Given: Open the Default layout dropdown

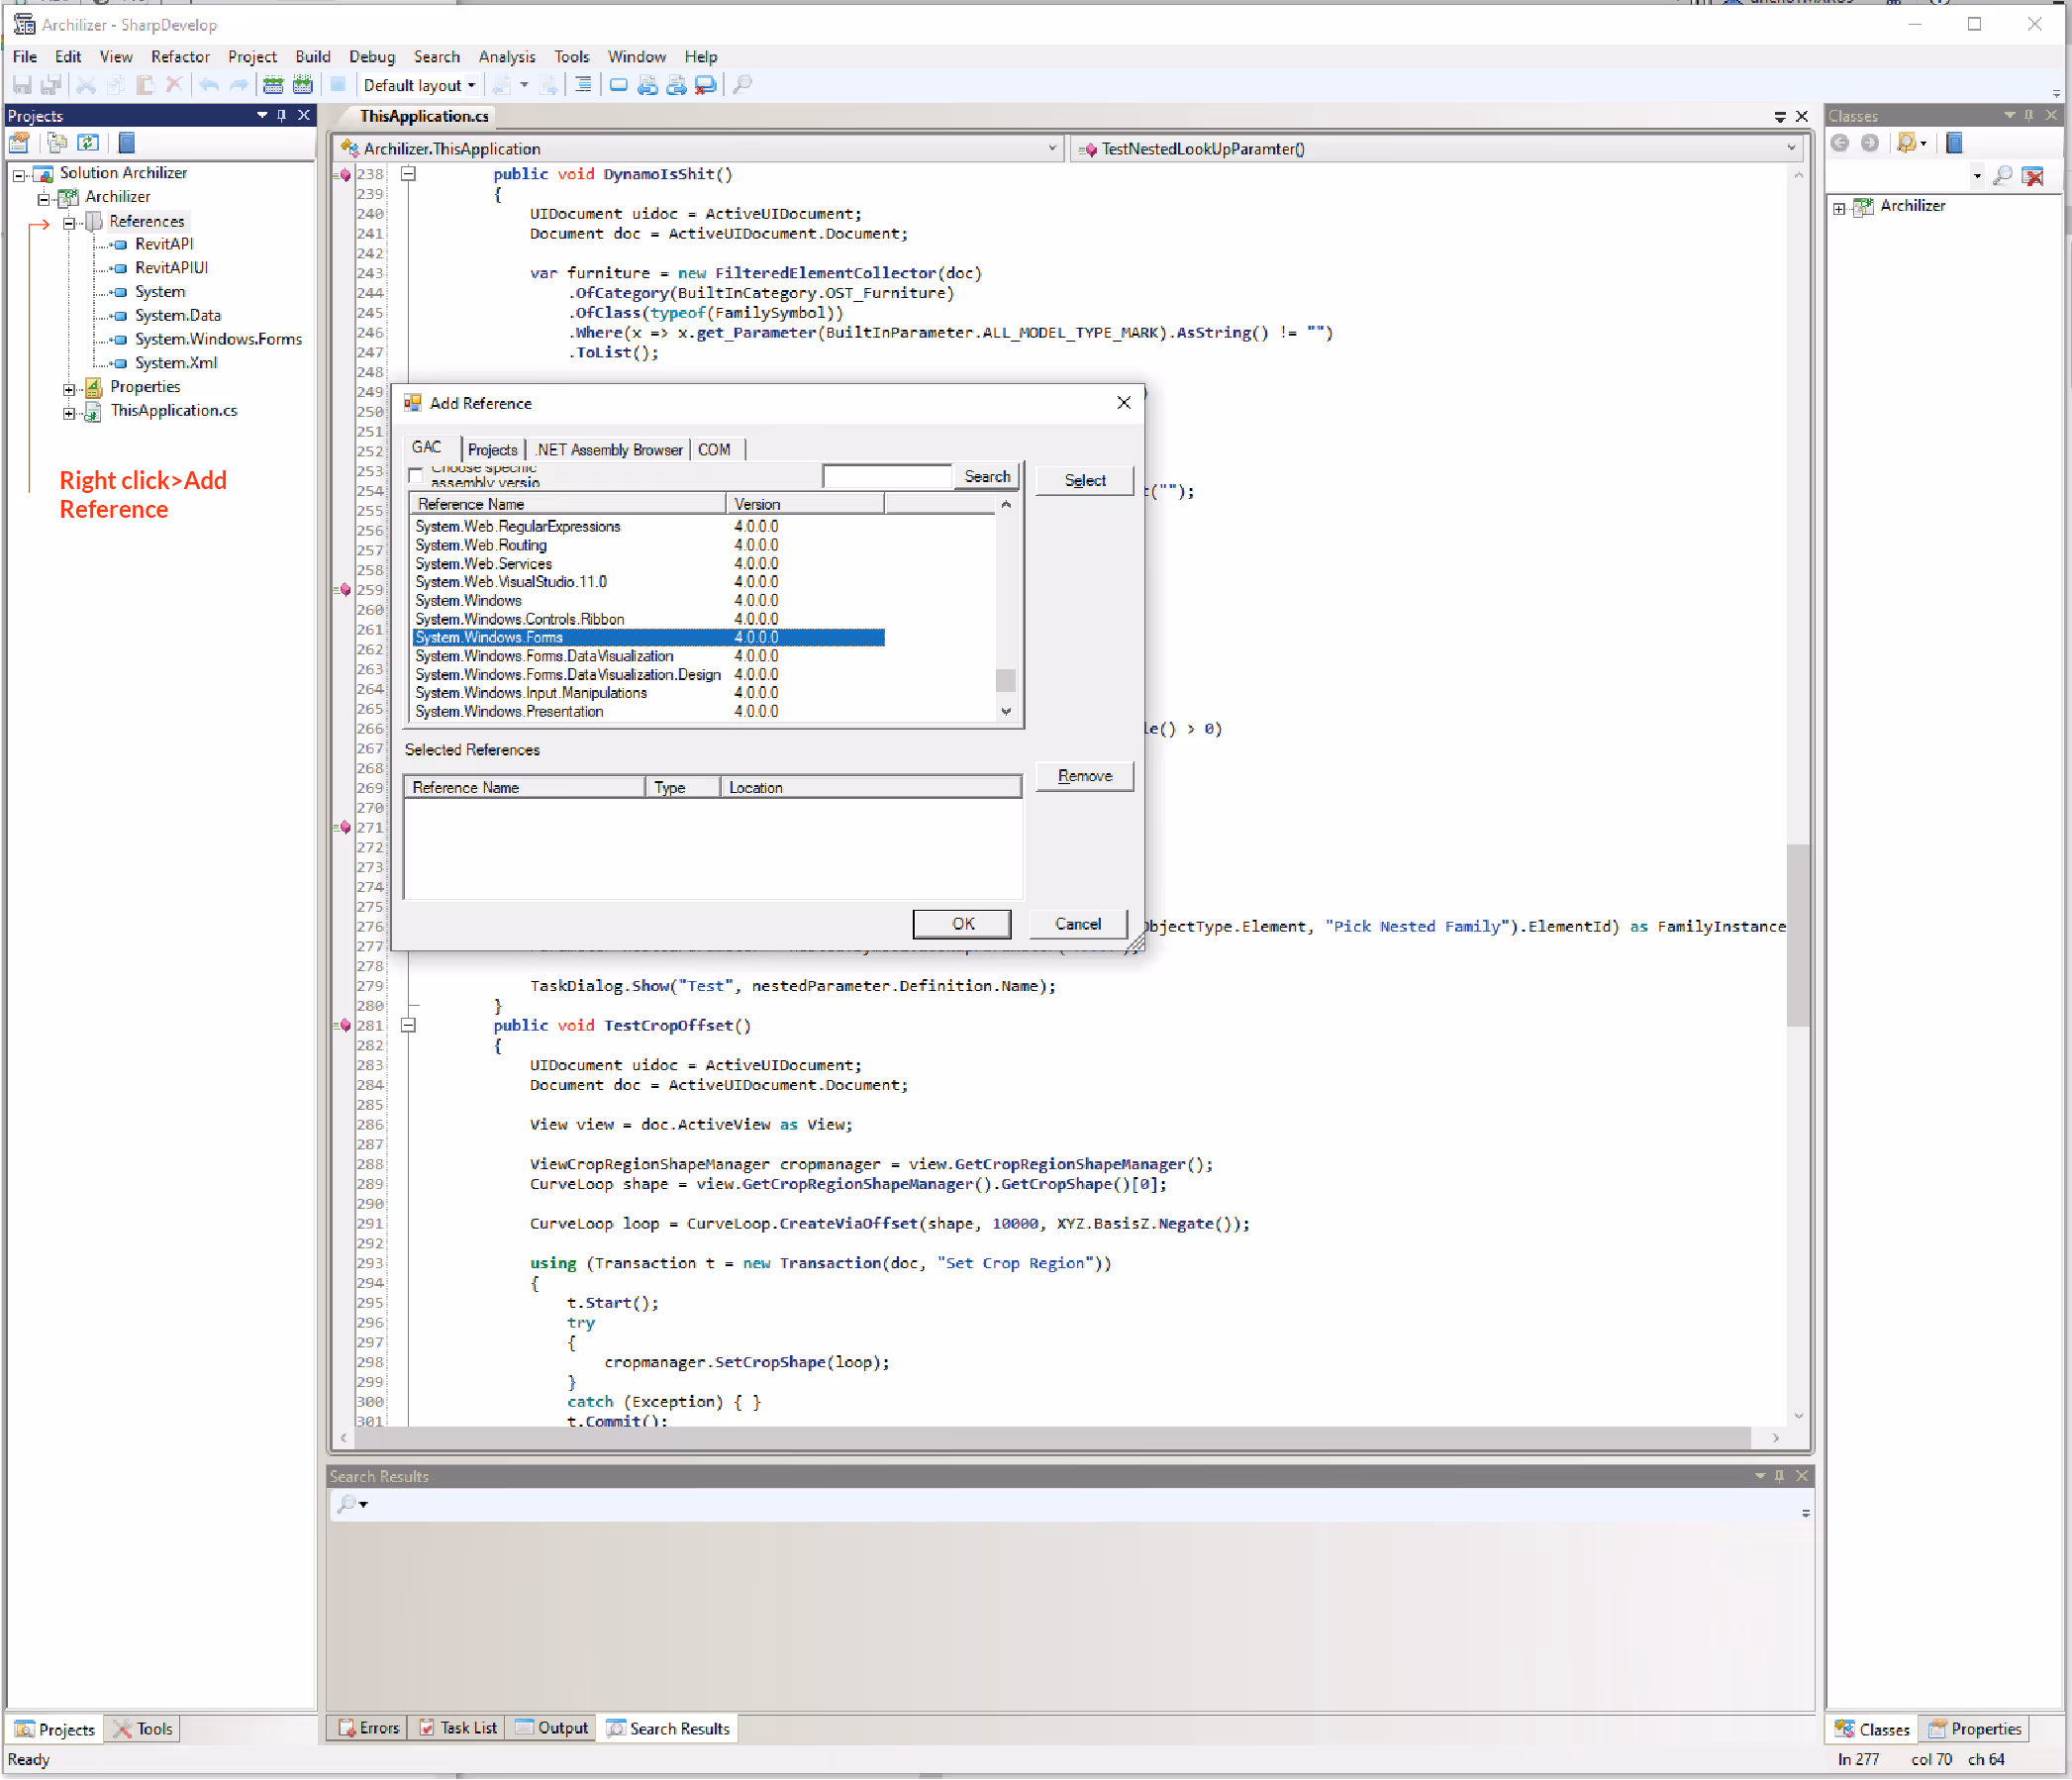Looking at the screenshot, I should (419, 85).
